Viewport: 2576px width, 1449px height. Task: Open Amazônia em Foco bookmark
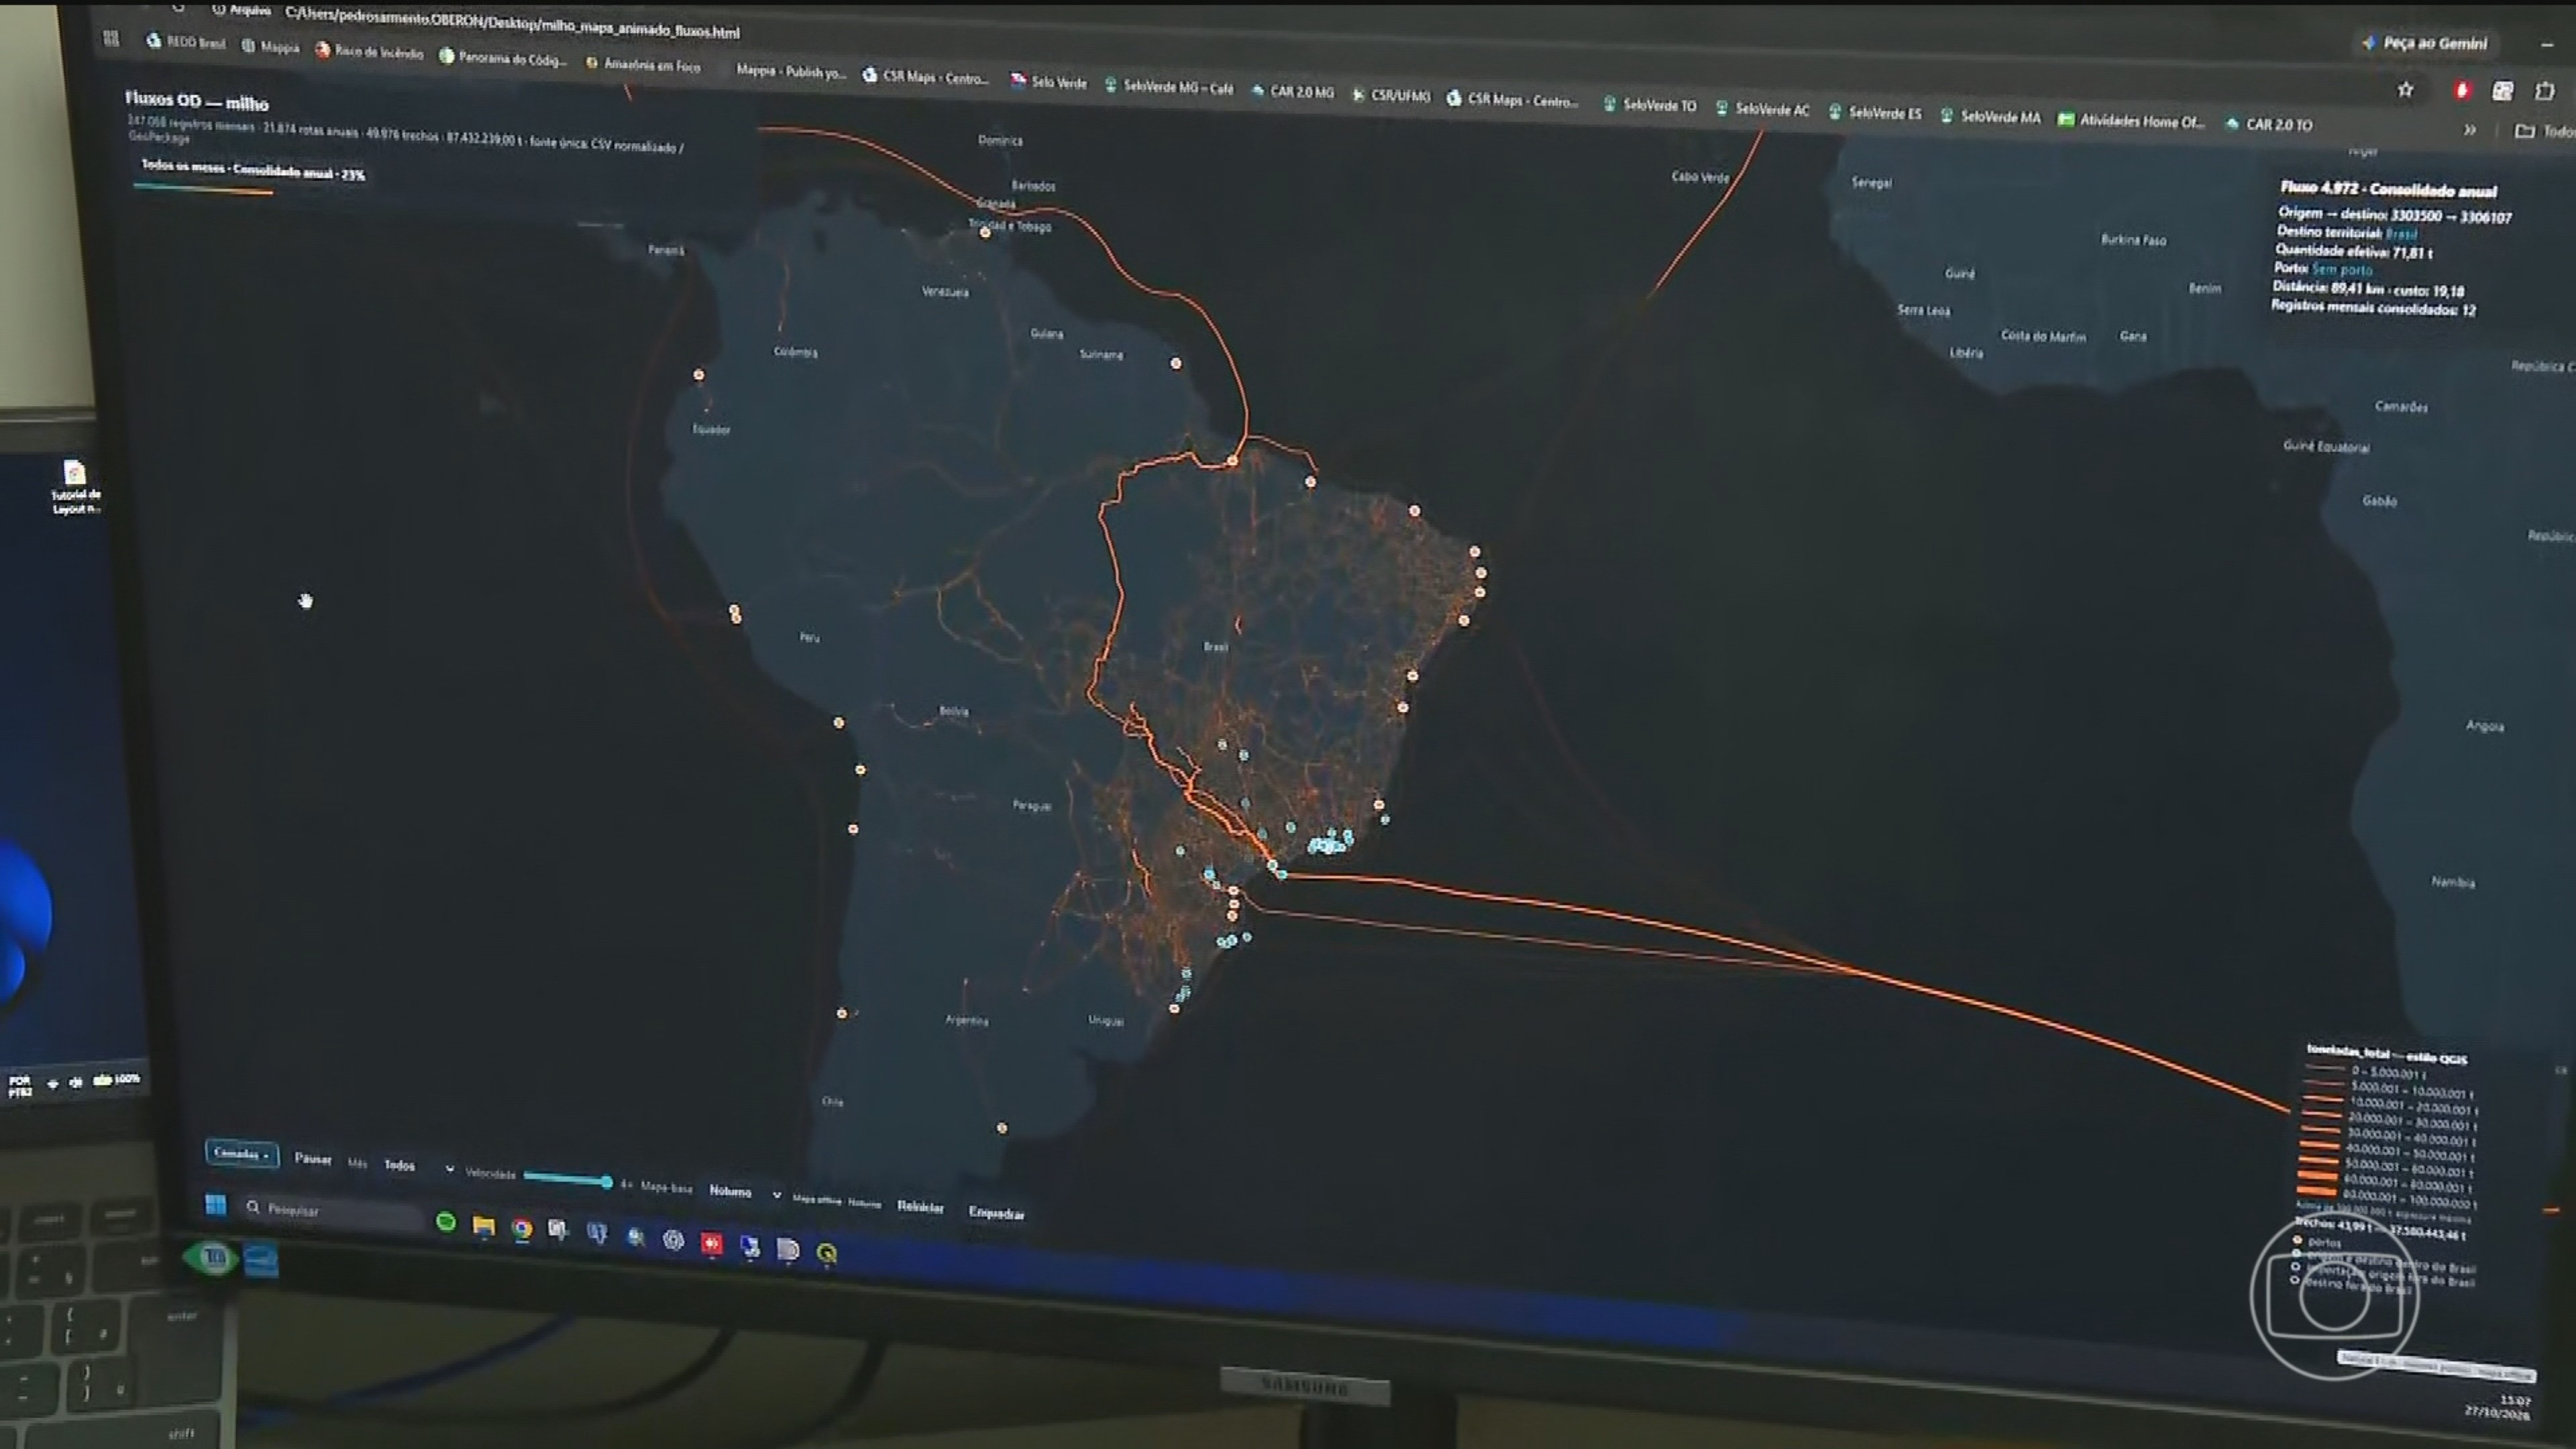643,64
